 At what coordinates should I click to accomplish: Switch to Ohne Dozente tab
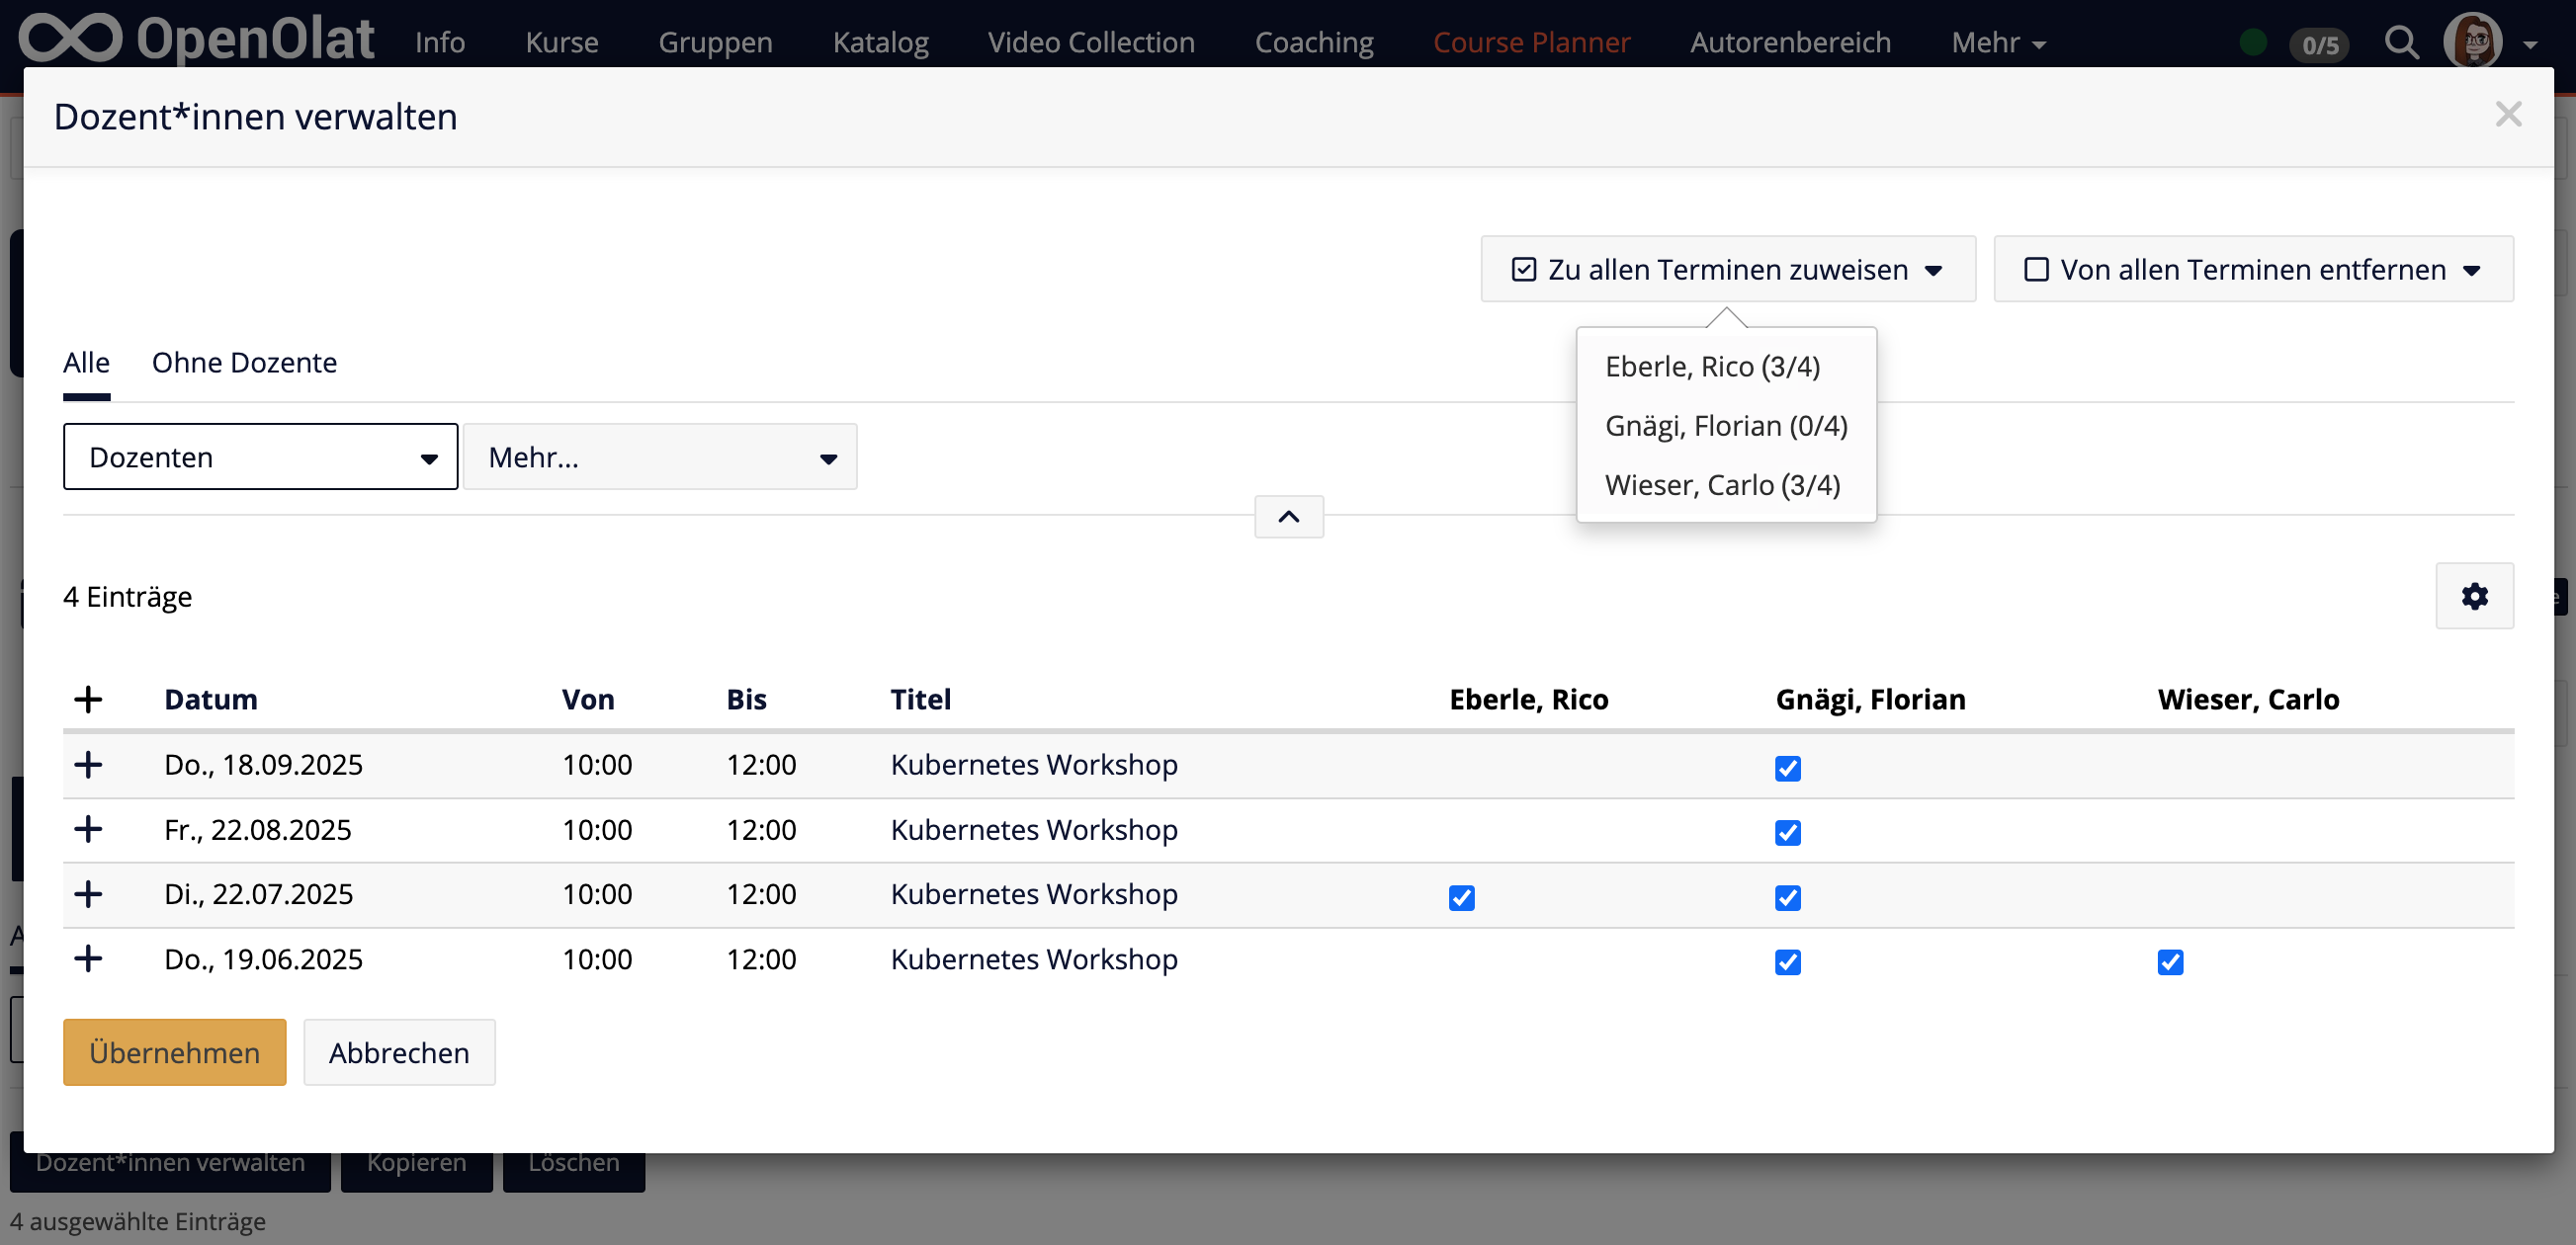[244, 362]
